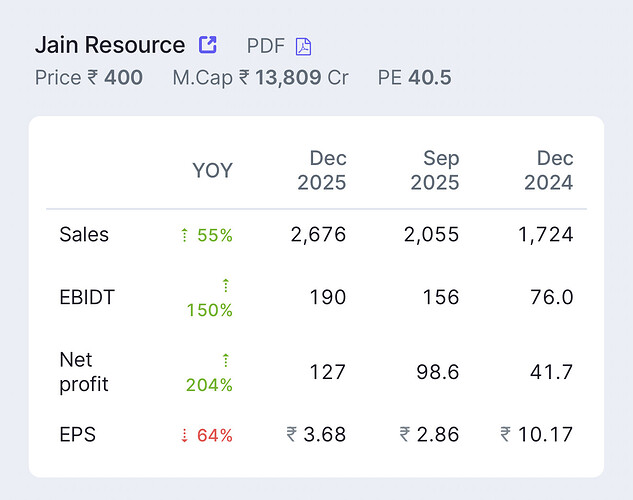Open the Jain Resource company title
633x500 pixels.
[x=110, y=45]
